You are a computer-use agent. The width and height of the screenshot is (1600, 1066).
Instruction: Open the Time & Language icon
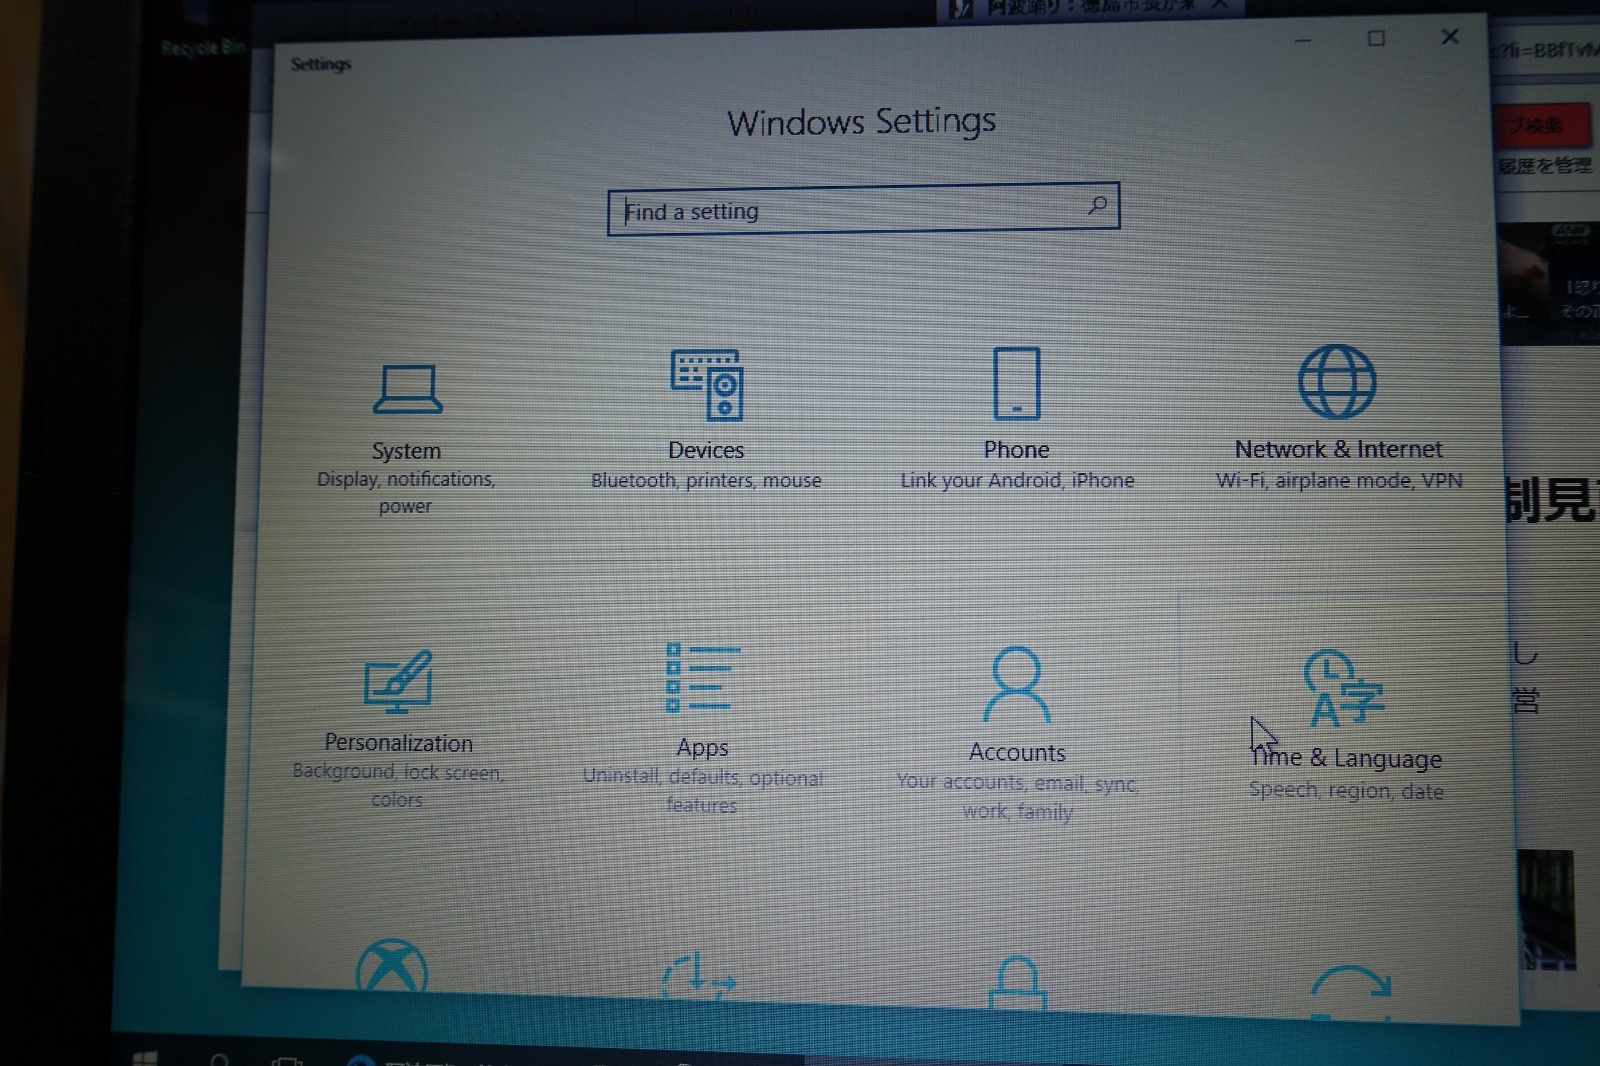[1343, 688]
